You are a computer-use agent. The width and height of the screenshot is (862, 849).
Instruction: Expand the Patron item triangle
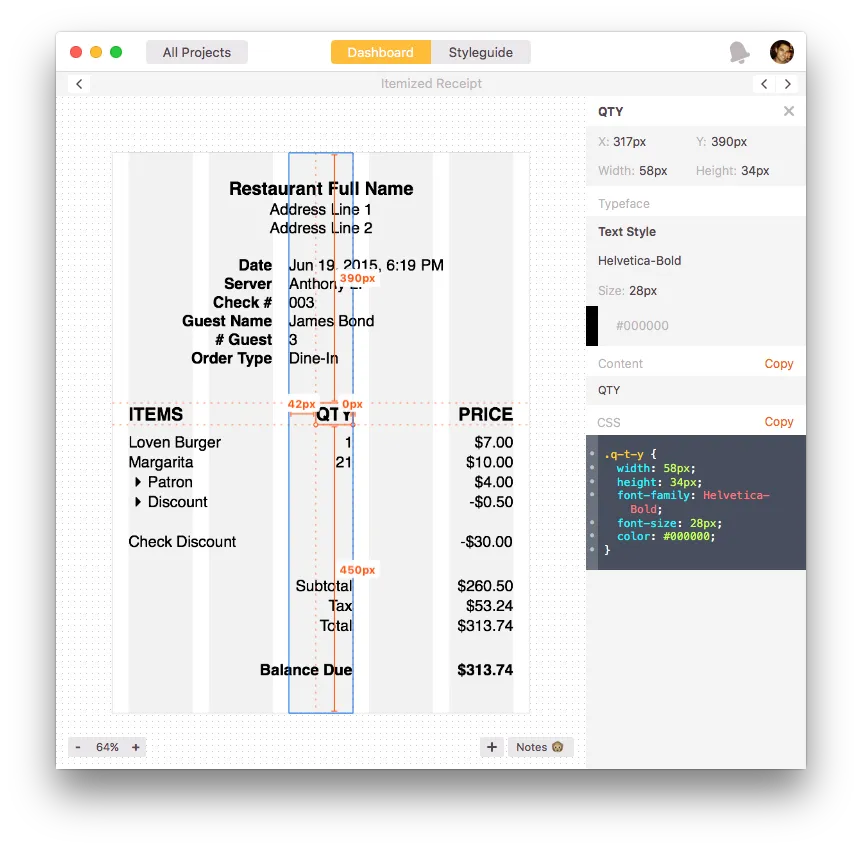[x=138, y=482]
